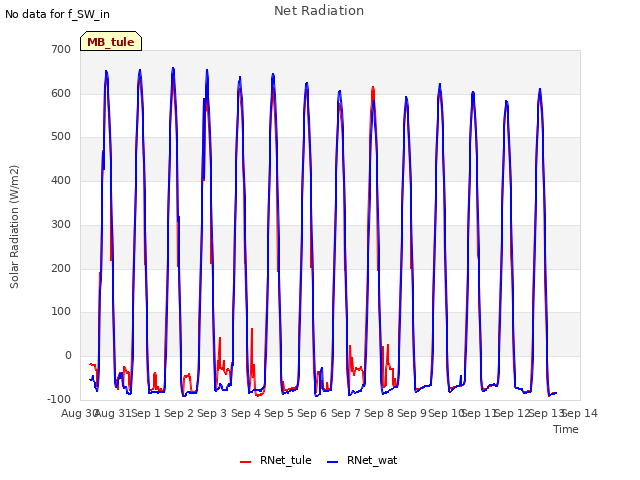Click the MB_tule annotation label
640x480 pixels.
(111, 42)
